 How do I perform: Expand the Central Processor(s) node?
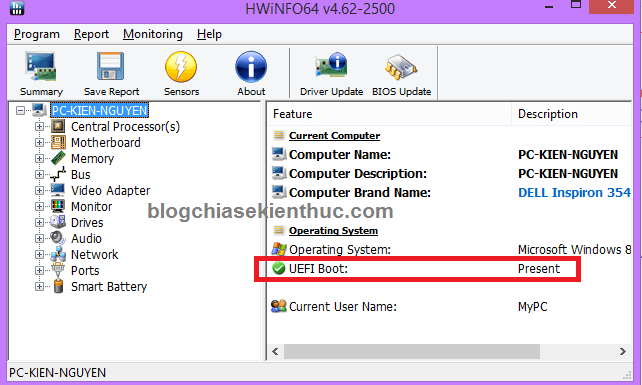tap(39, 127)
